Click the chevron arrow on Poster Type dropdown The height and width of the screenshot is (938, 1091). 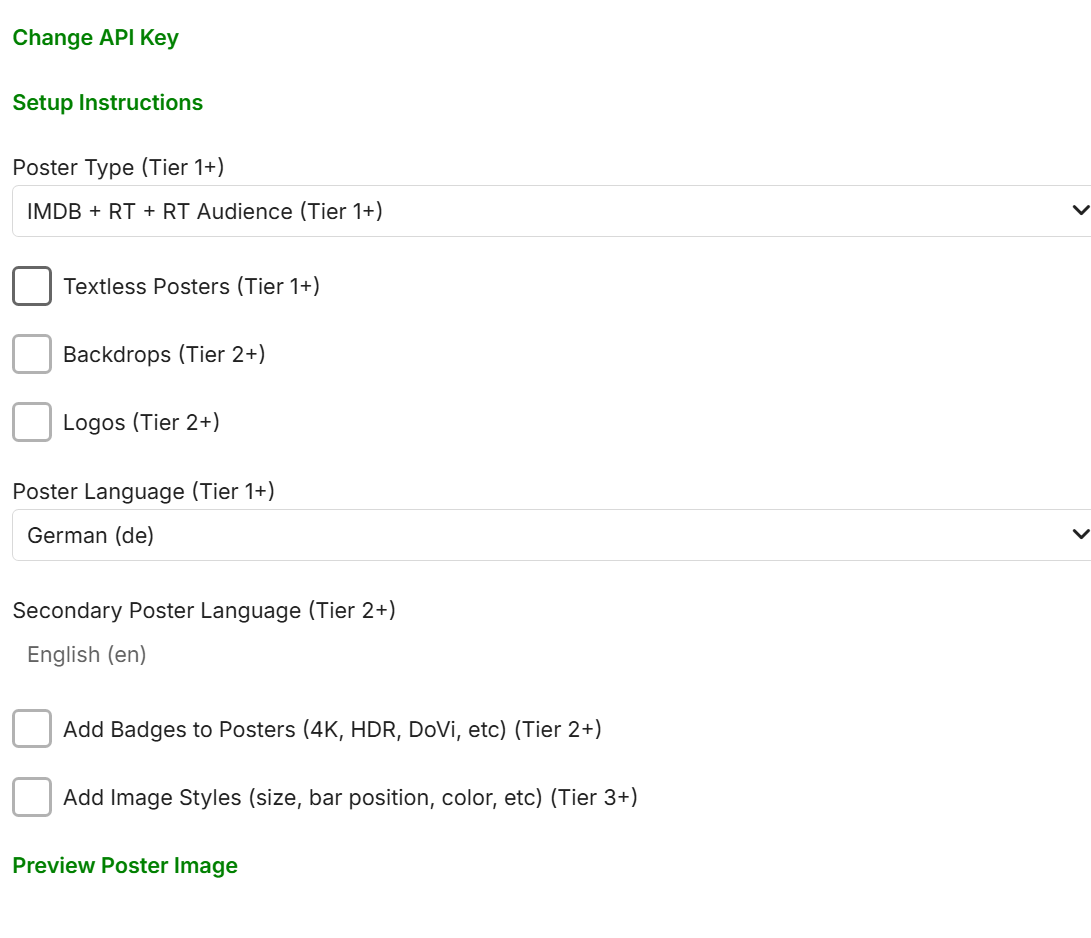[1079, 210]
